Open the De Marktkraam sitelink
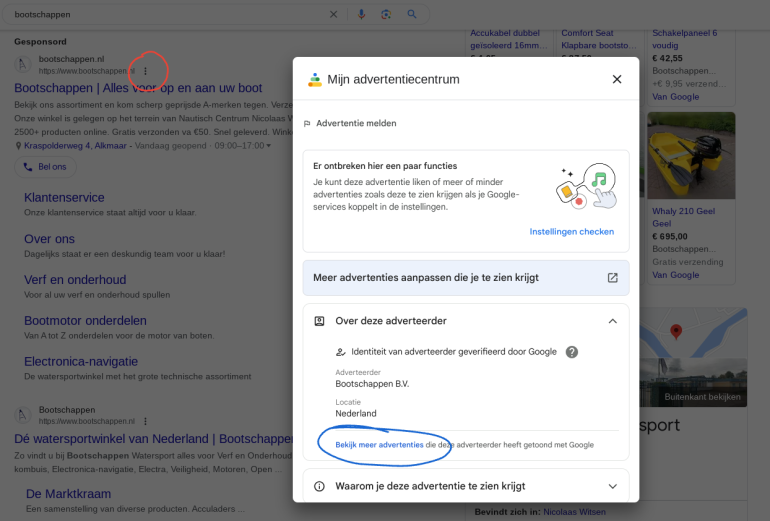Screen dimensions: 770x521 68,494
